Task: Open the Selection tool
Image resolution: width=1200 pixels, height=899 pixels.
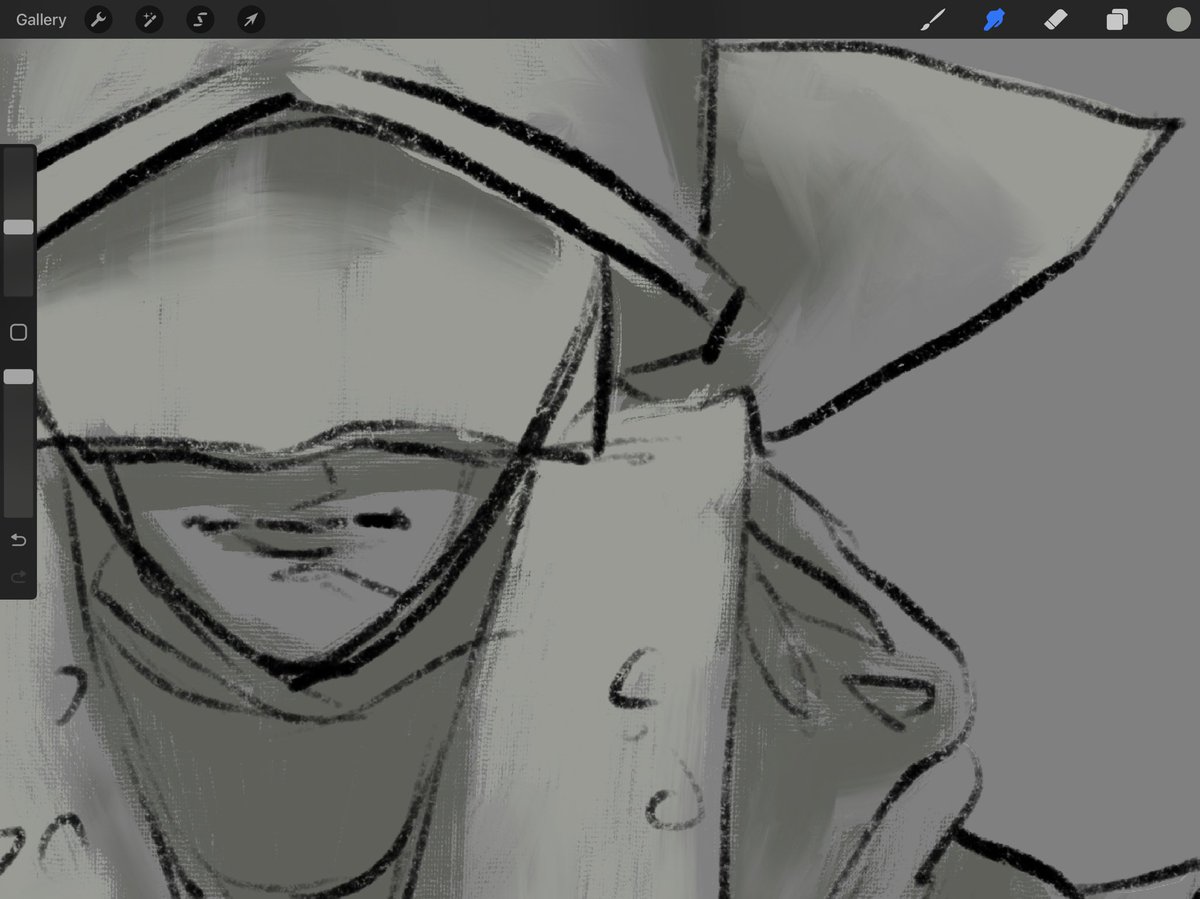Action: pyautogui.click(x=200, y=19)
